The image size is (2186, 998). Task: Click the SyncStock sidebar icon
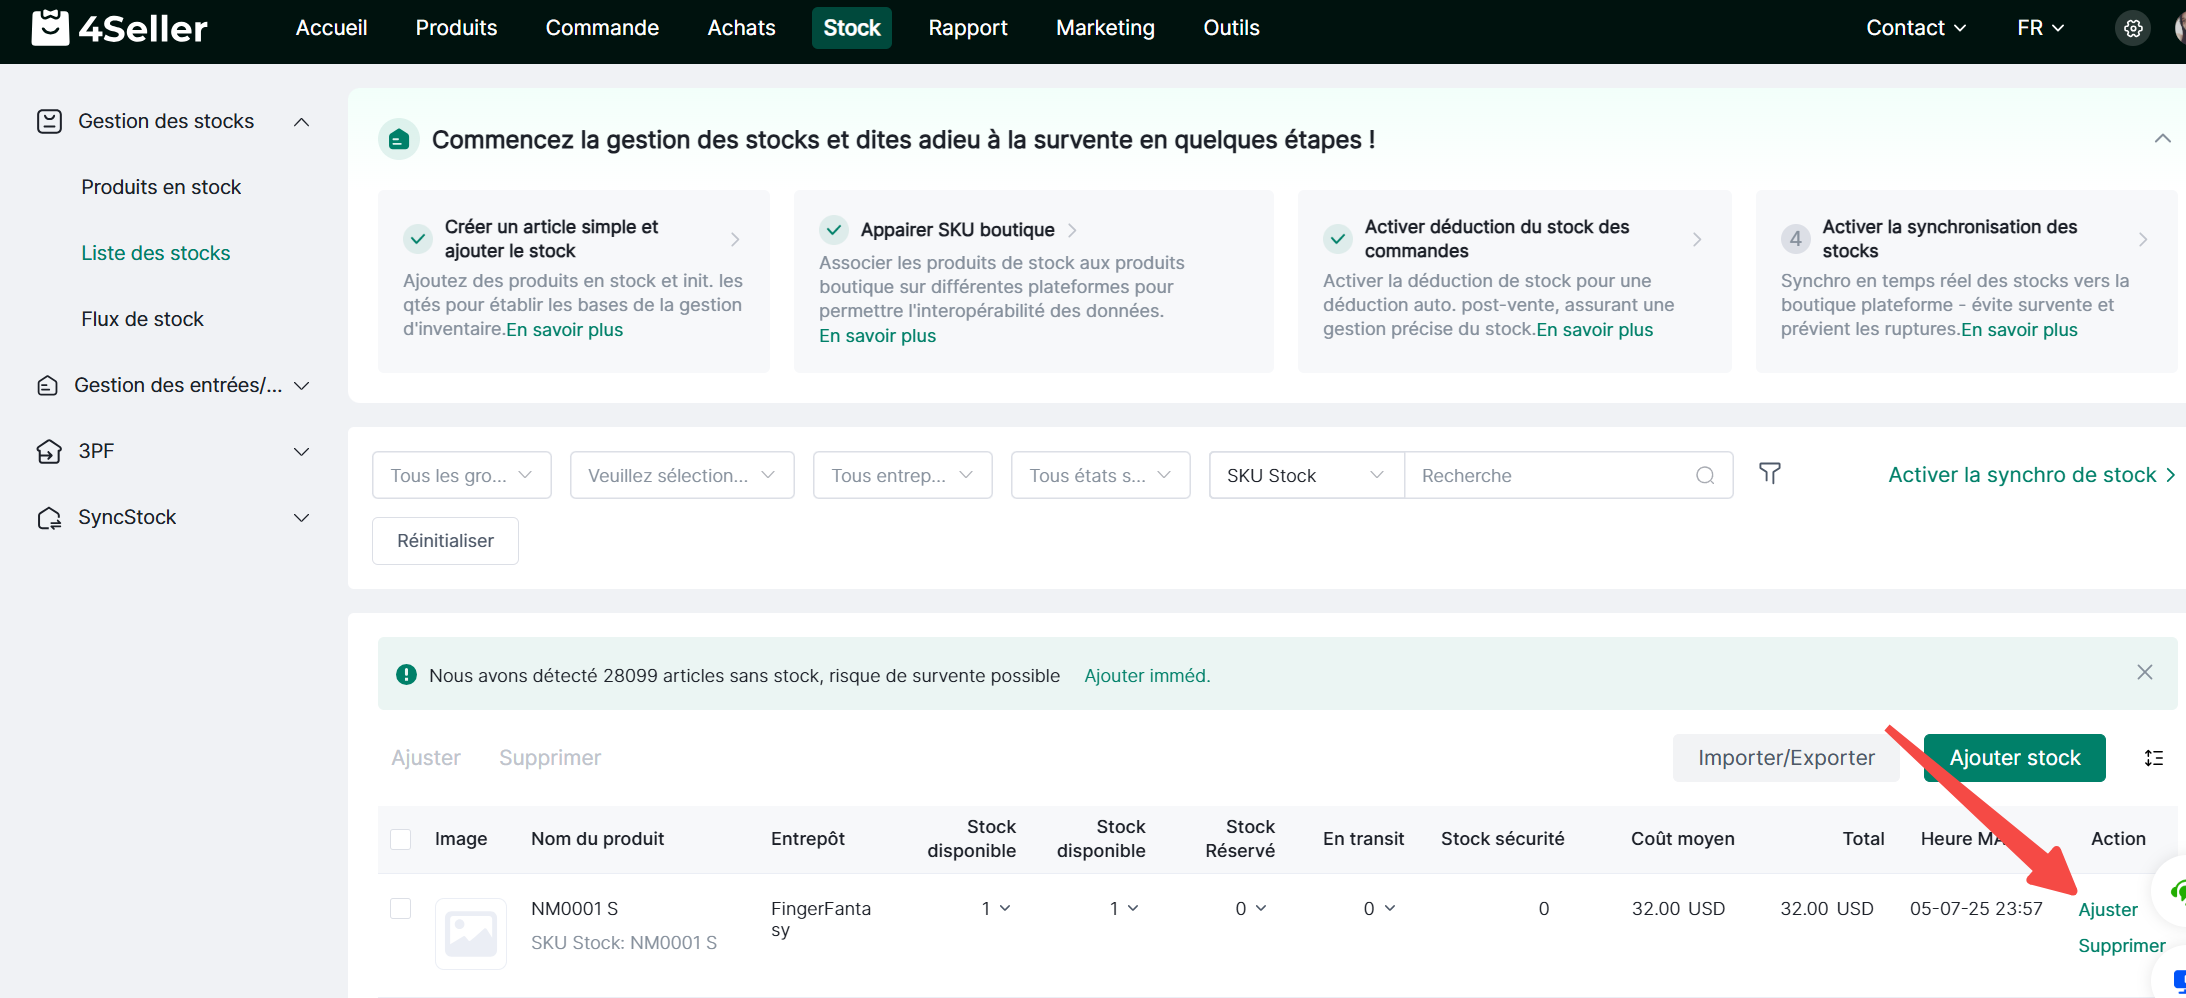tap(48, 518)
